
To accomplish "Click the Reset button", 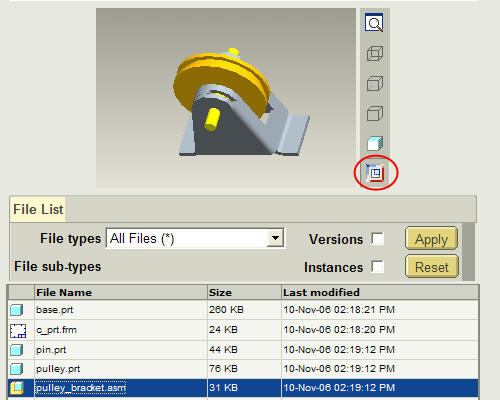I will tap(432, 267).
